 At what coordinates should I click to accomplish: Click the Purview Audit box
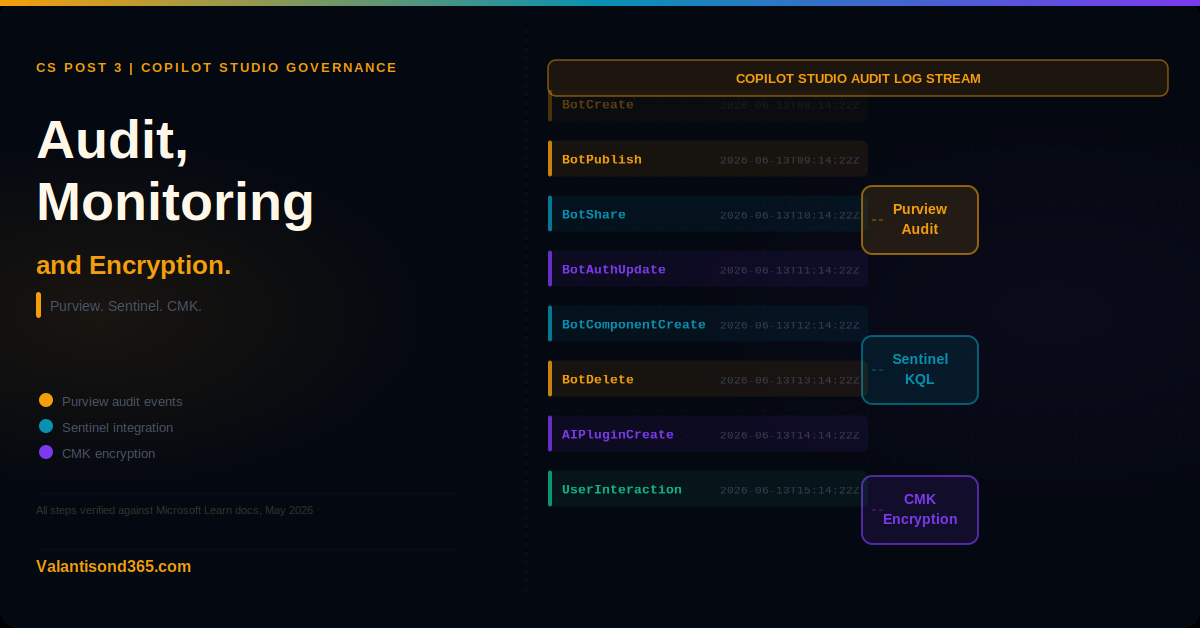coord(920,220)
